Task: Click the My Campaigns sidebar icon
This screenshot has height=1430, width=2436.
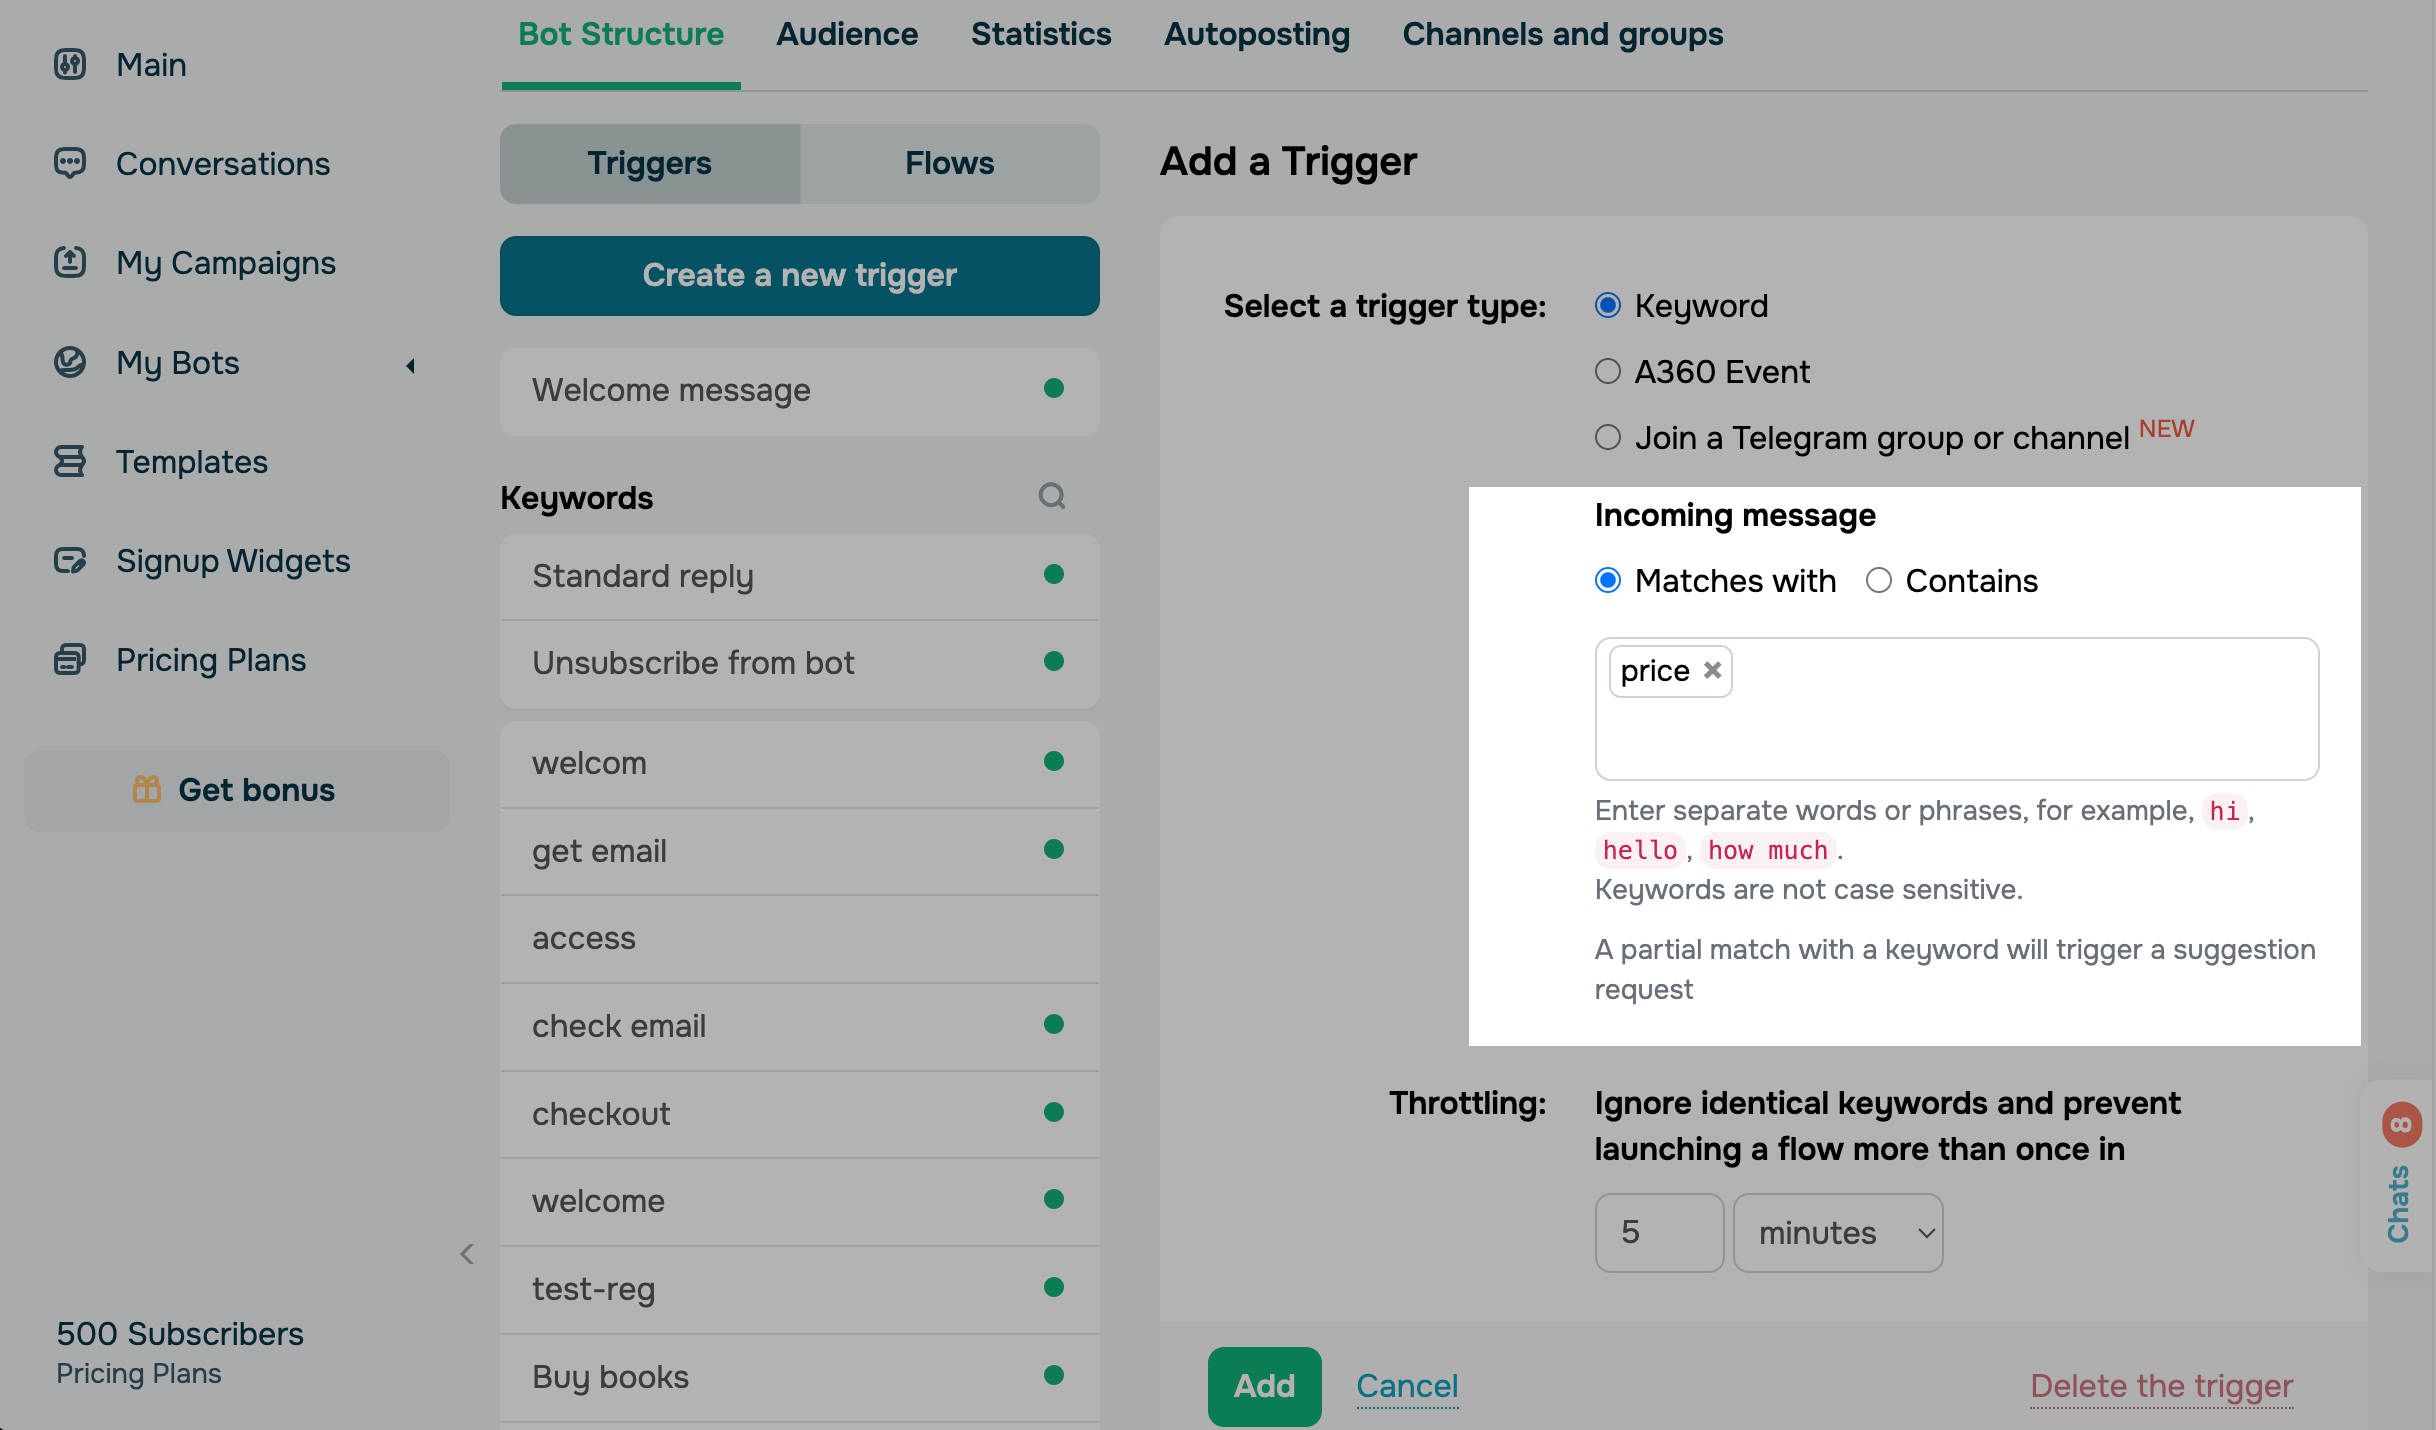Action: tap(70, 263)
